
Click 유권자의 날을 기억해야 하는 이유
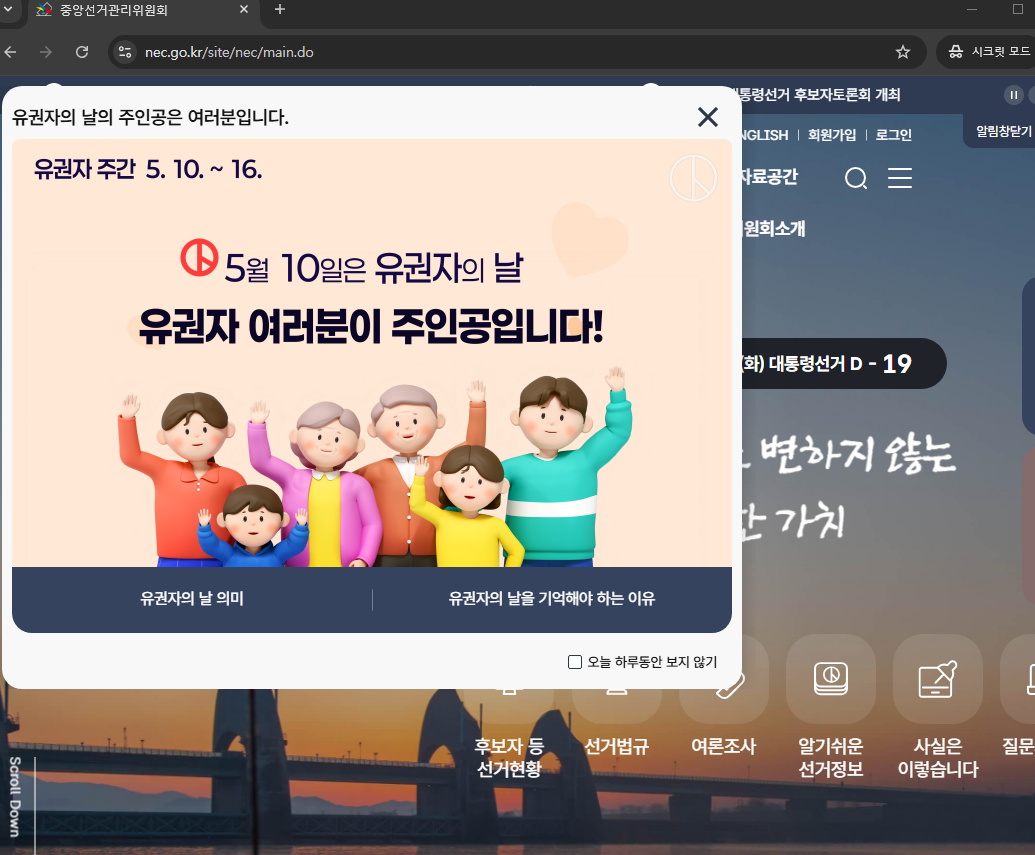(x=551, y=597)
